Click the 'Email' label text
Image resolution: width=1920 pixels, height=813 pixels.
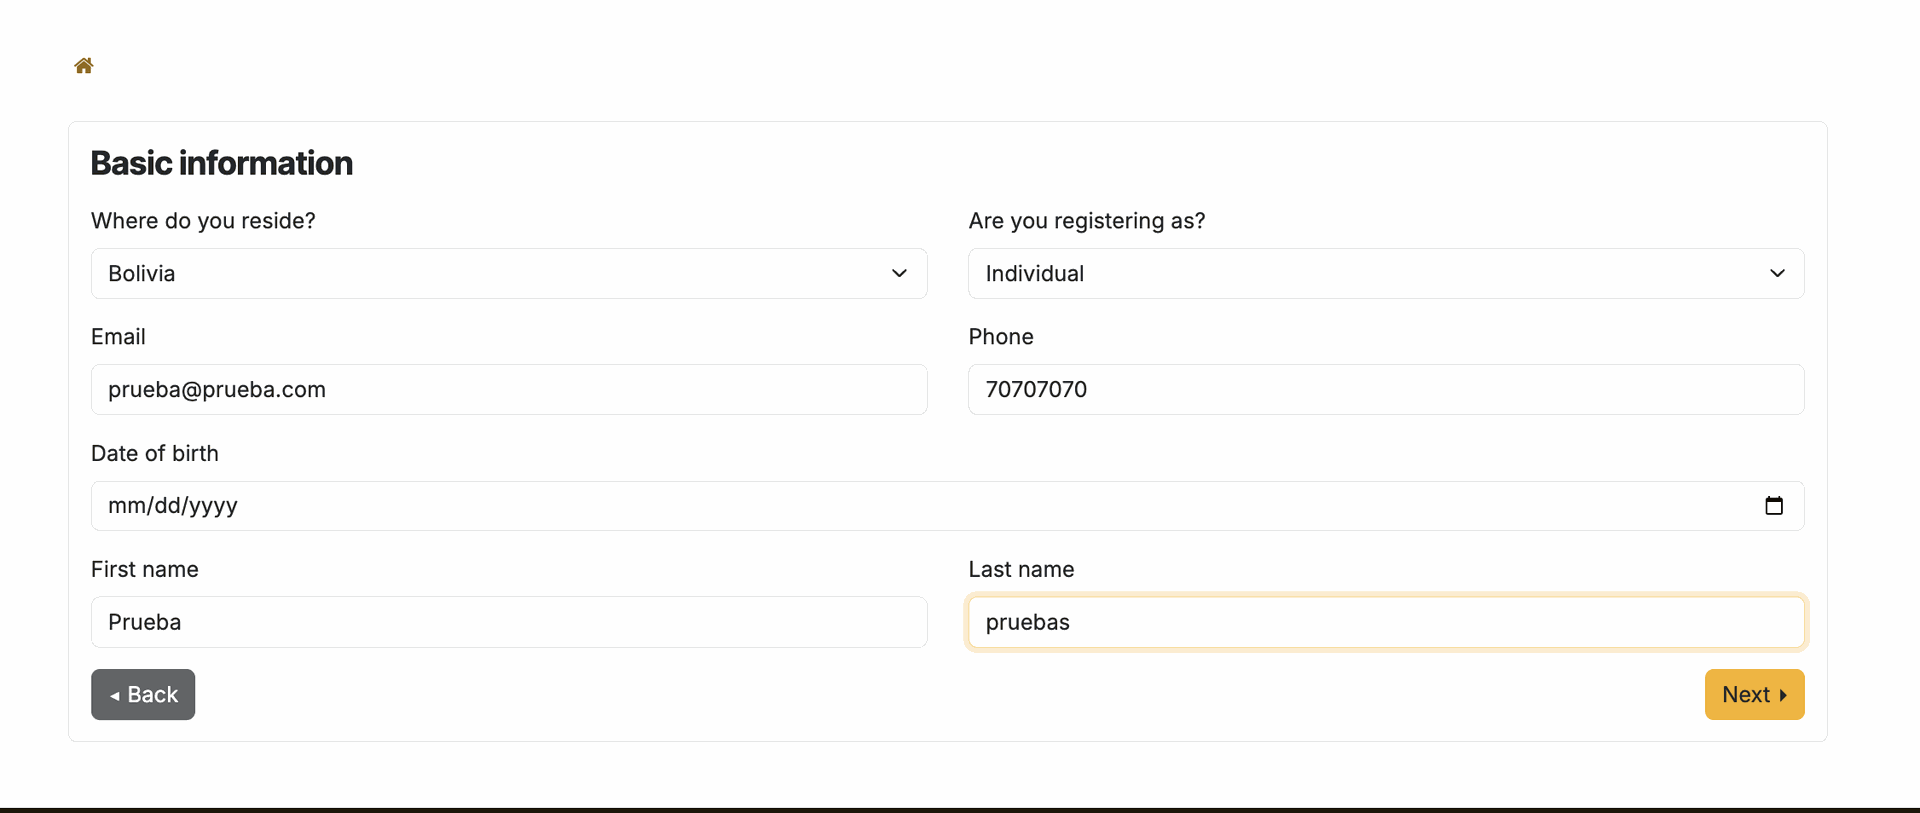coord(118,337)
